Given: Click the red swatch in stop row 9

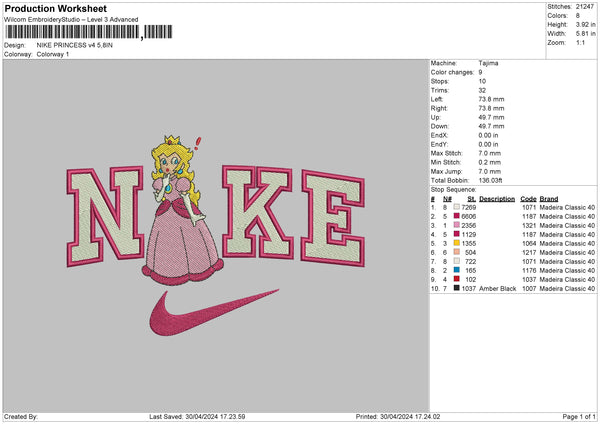Looking at the screenshot, I should (457, 279).
